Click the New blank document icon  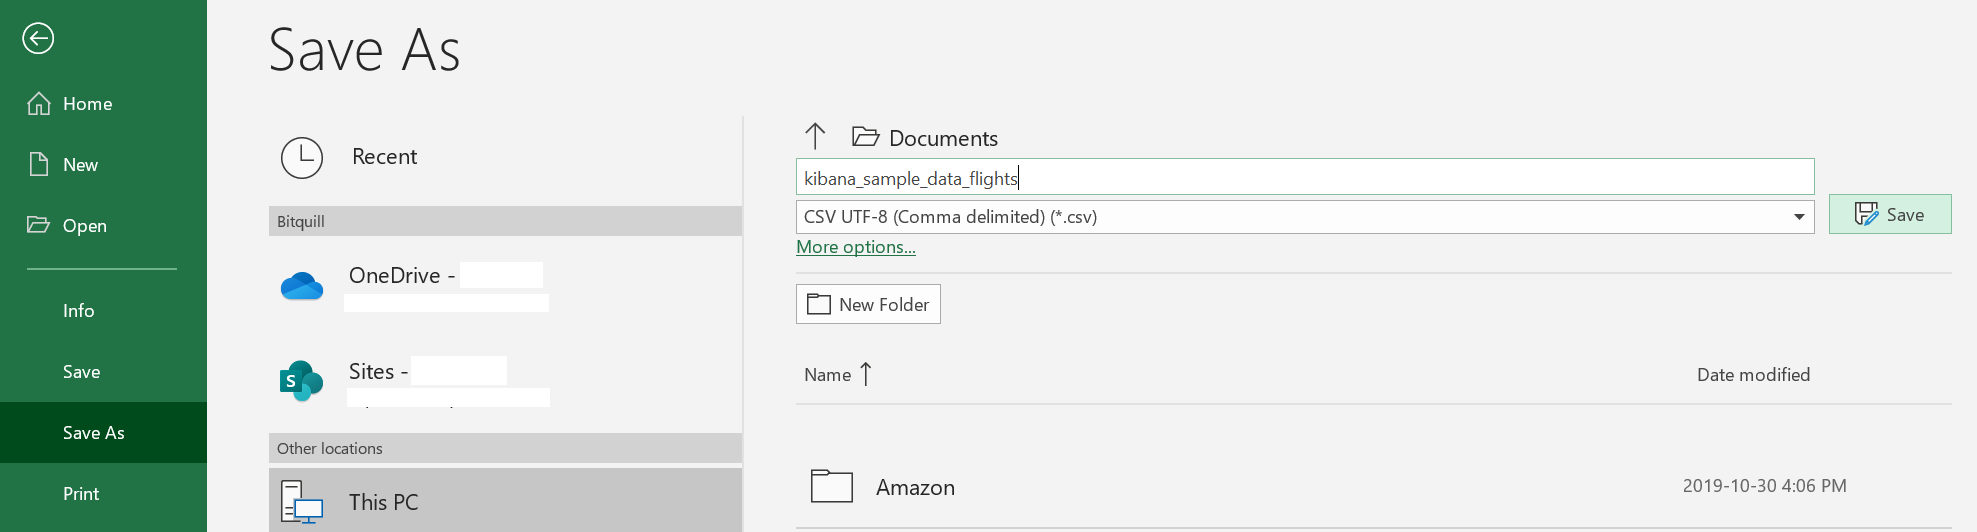[39, 165]
